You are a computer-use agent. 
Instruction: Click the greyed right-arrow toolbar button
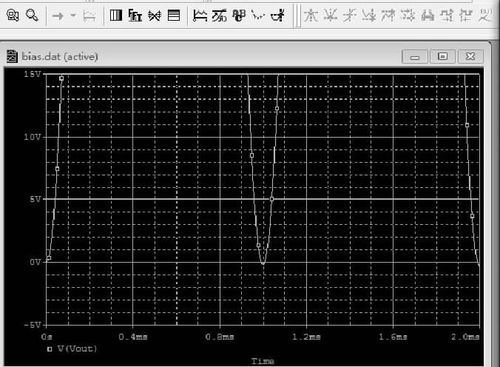58,15
